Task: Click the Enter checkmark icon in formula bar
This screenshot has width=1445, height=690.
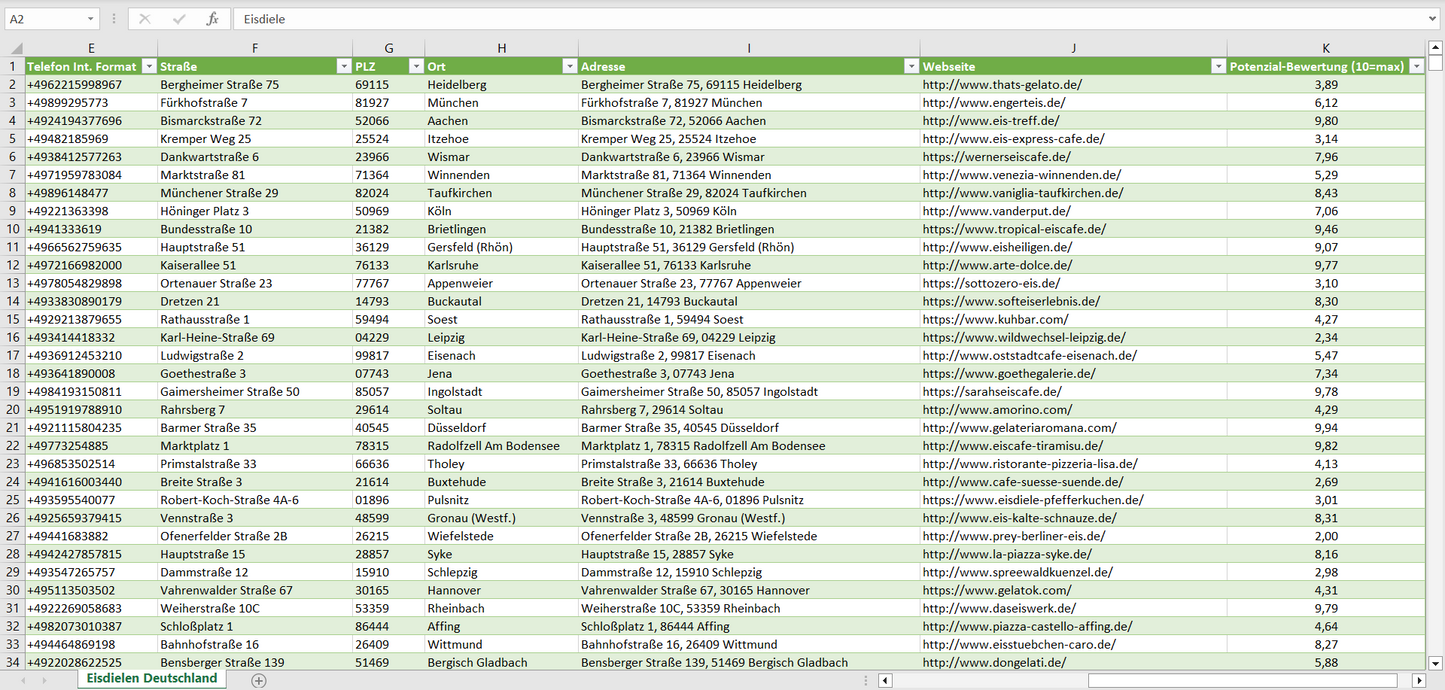Action: 179,19
